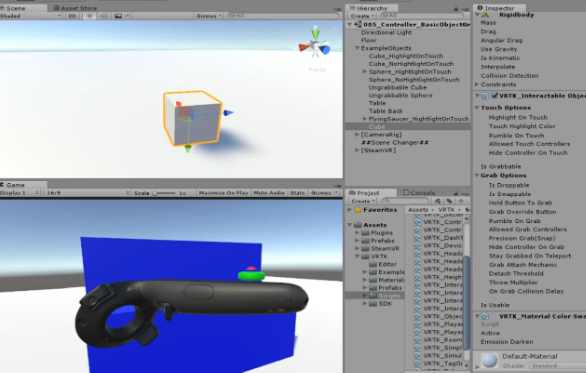Open the Hierarchy Create dropdown
Image resolution: width=586 pixels, height=373 pixels.
362,16
